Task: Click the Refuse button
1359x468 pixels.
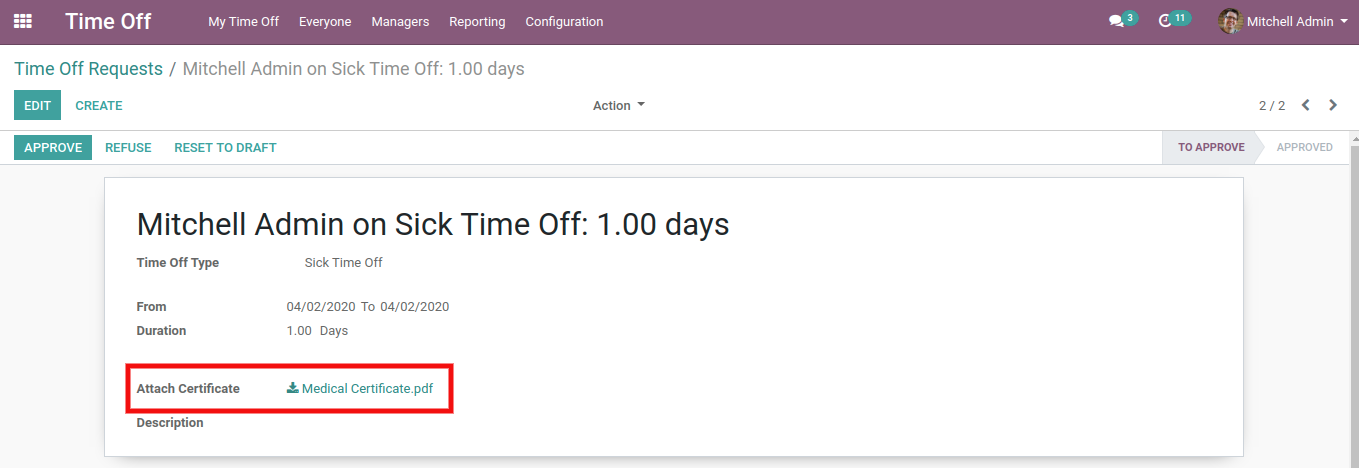Action: (x=128, y=147)
